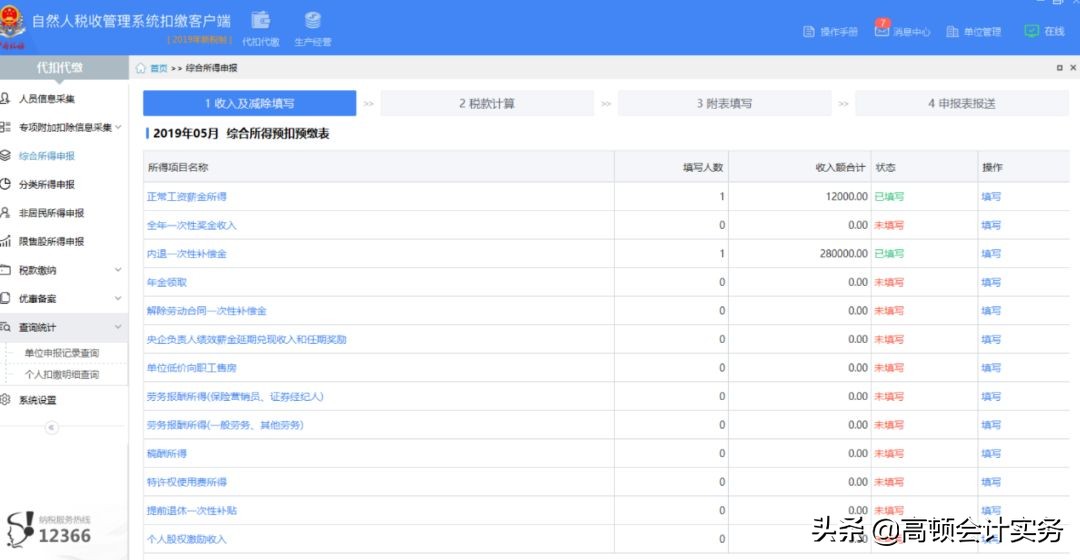Viewport: 1080px width, 560px height.
Task: Open 个人股权激励收入 item link
Action: (187, 539)
